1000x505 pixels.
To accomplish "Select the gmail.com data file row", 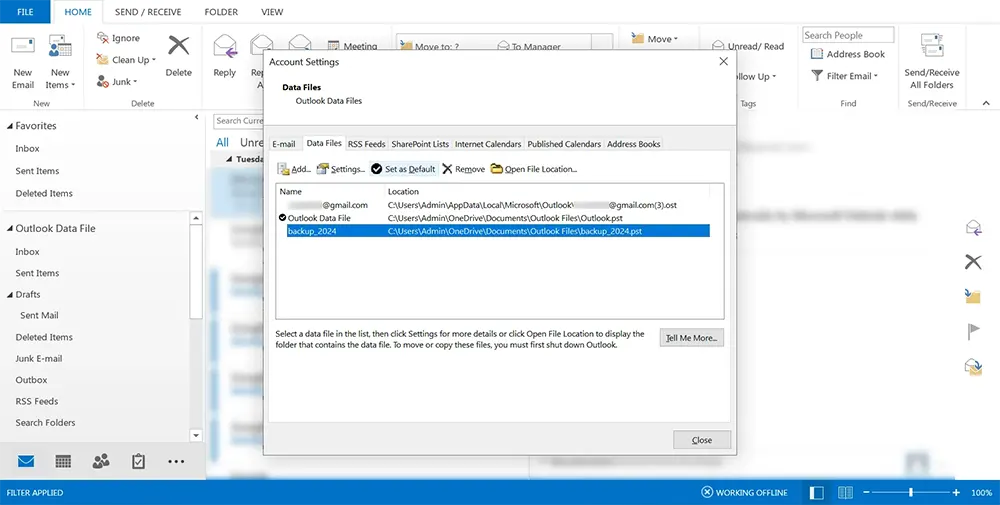I will pyautogui.click(x=493, y=205).
